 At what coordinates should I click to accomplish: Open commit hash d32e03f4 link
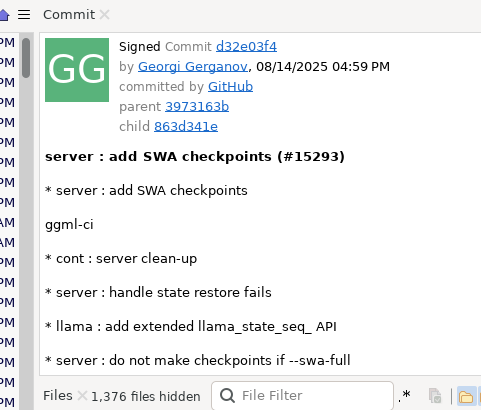tap(246, 47)
